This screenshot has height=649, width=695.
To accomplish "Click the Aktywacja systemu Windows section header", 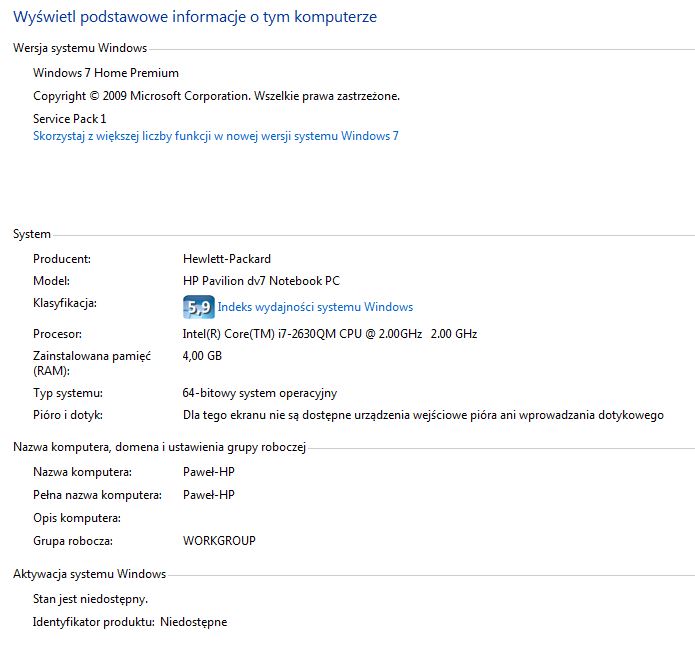I will point(90,574).
